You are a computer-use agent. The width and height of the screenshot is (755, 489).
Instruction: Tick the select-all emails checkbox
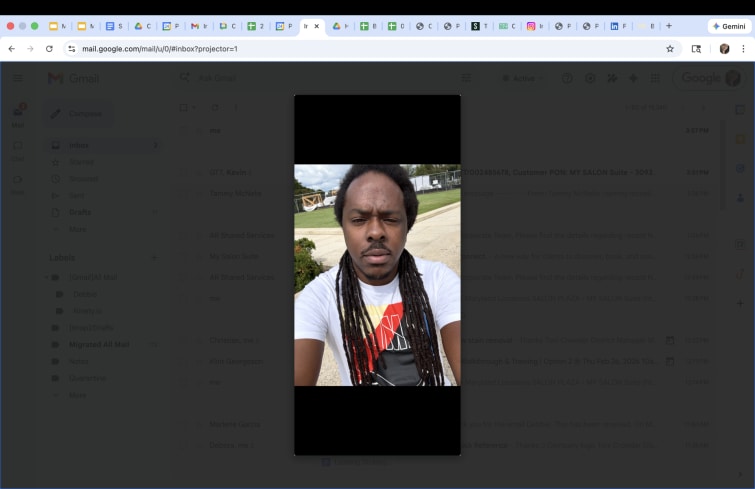[183, 108]
